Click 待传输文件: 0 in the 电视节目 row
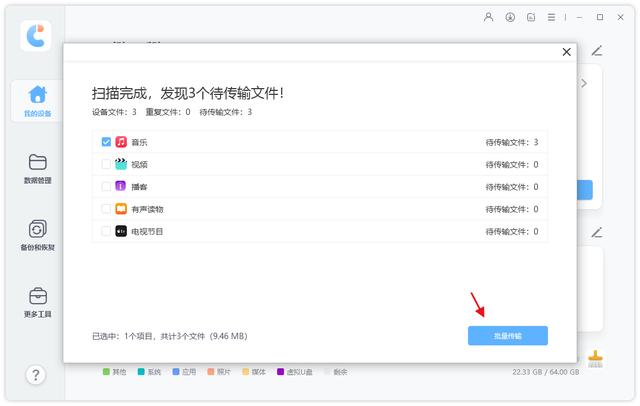Image resolution: width=640 pixels, height=406 pixels. point(512,231)
